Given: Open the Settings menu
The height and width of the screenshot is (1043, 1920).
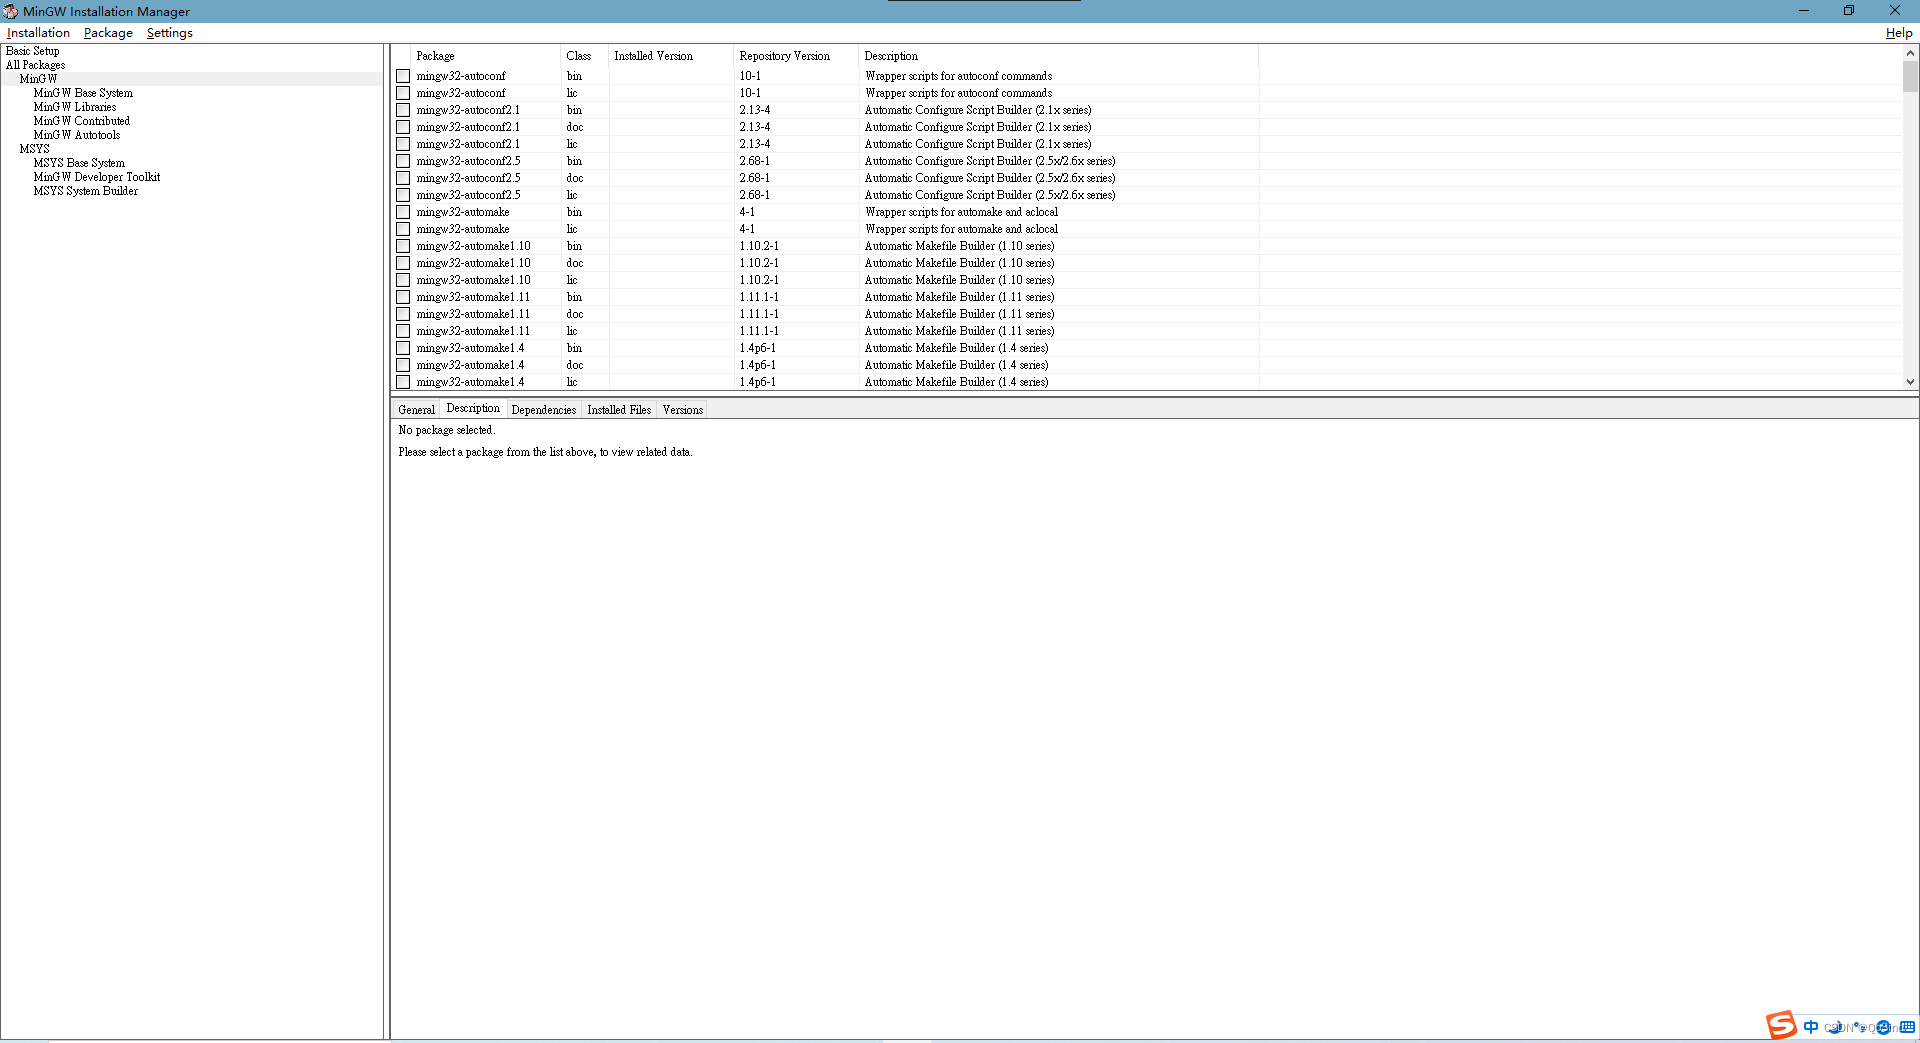Looking at the screenshot, I should tap(169, 33).
